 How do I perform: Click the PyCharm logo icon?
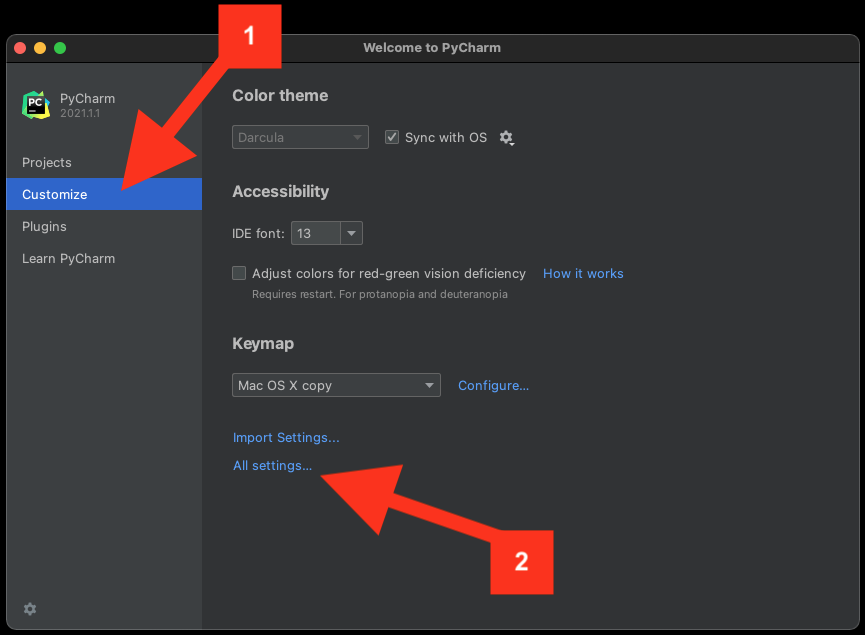pos(36,105)
